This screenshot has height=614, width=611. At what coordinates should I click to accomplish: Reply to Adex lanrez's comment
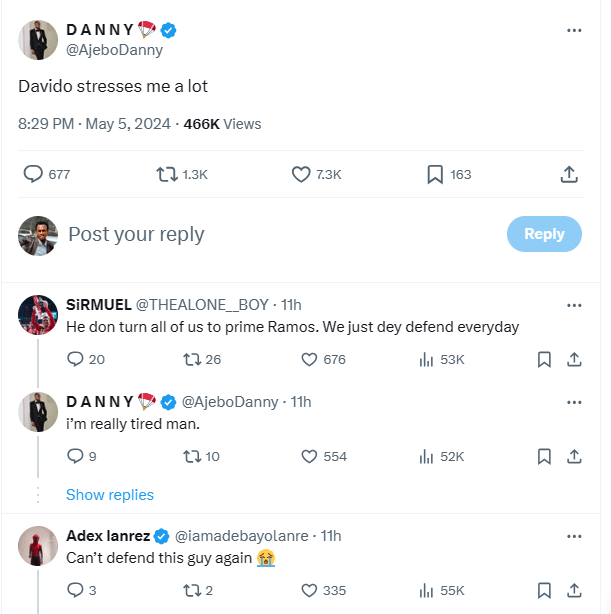pyautogui.click(x=75, y=590)
